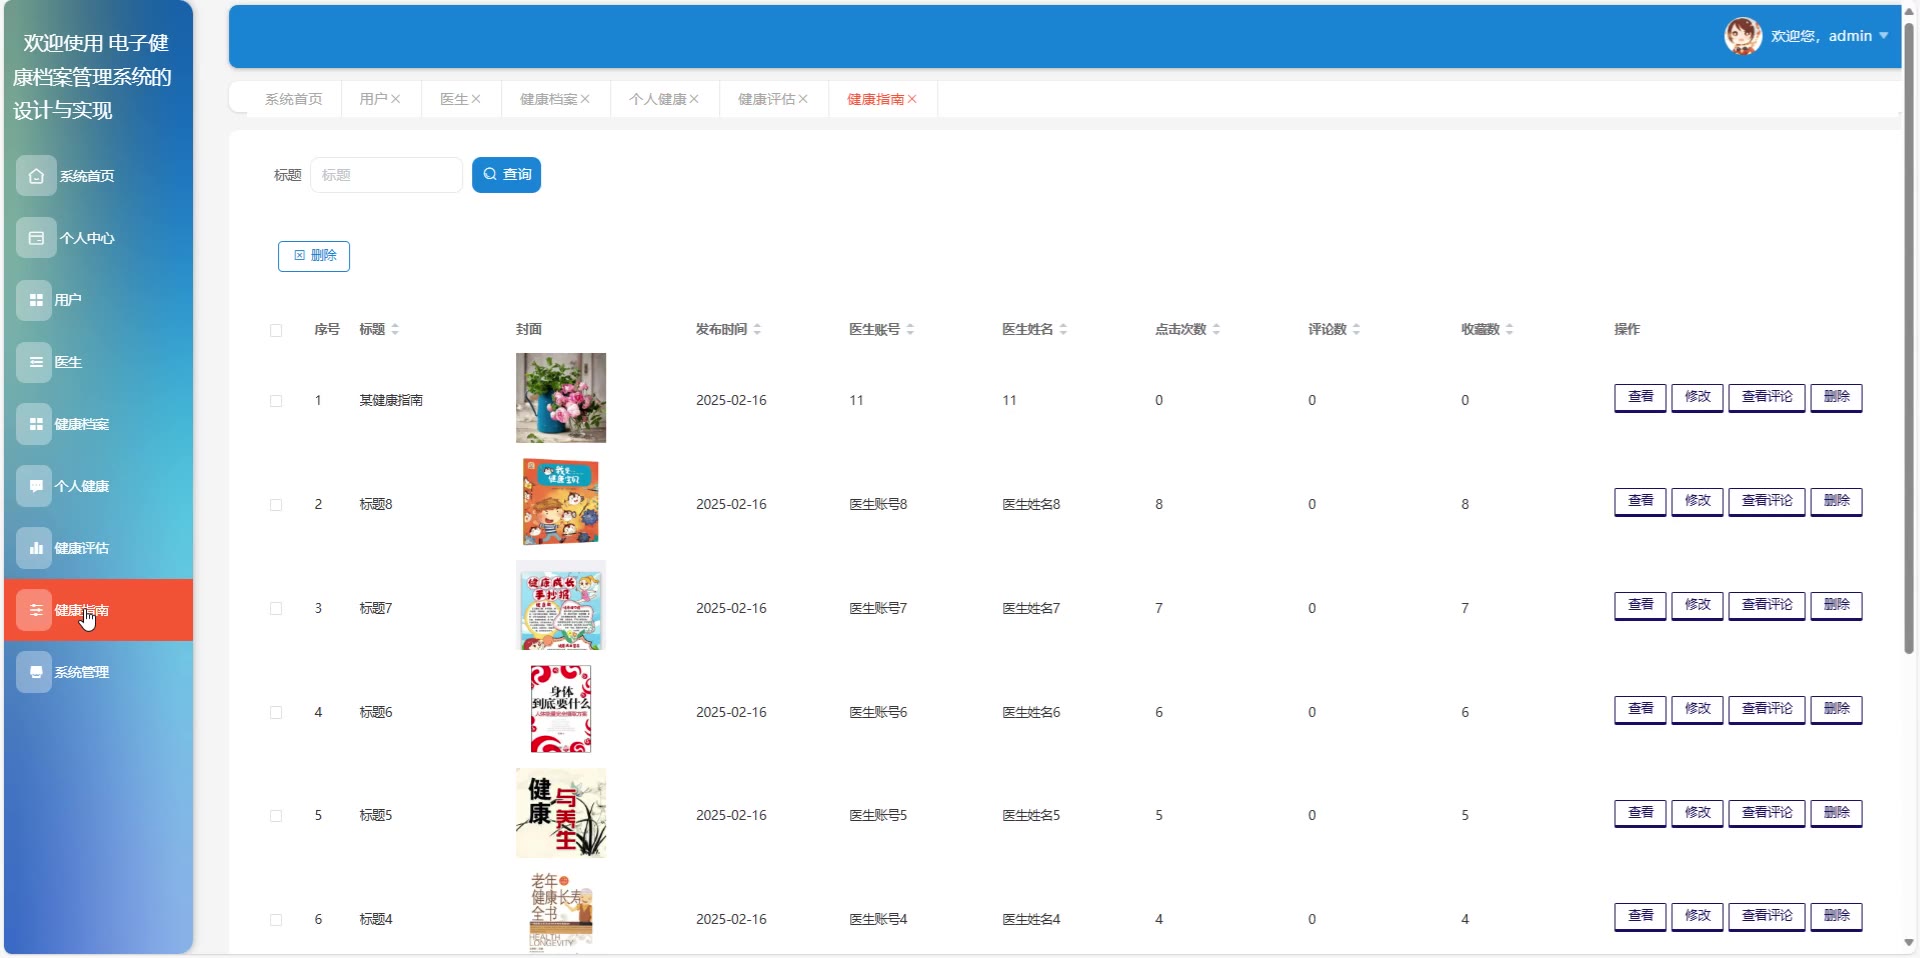This screenshot has height=958, width=1920.
Task: Click the 健康评估 bar chart icon
Action: coord(36,548)
